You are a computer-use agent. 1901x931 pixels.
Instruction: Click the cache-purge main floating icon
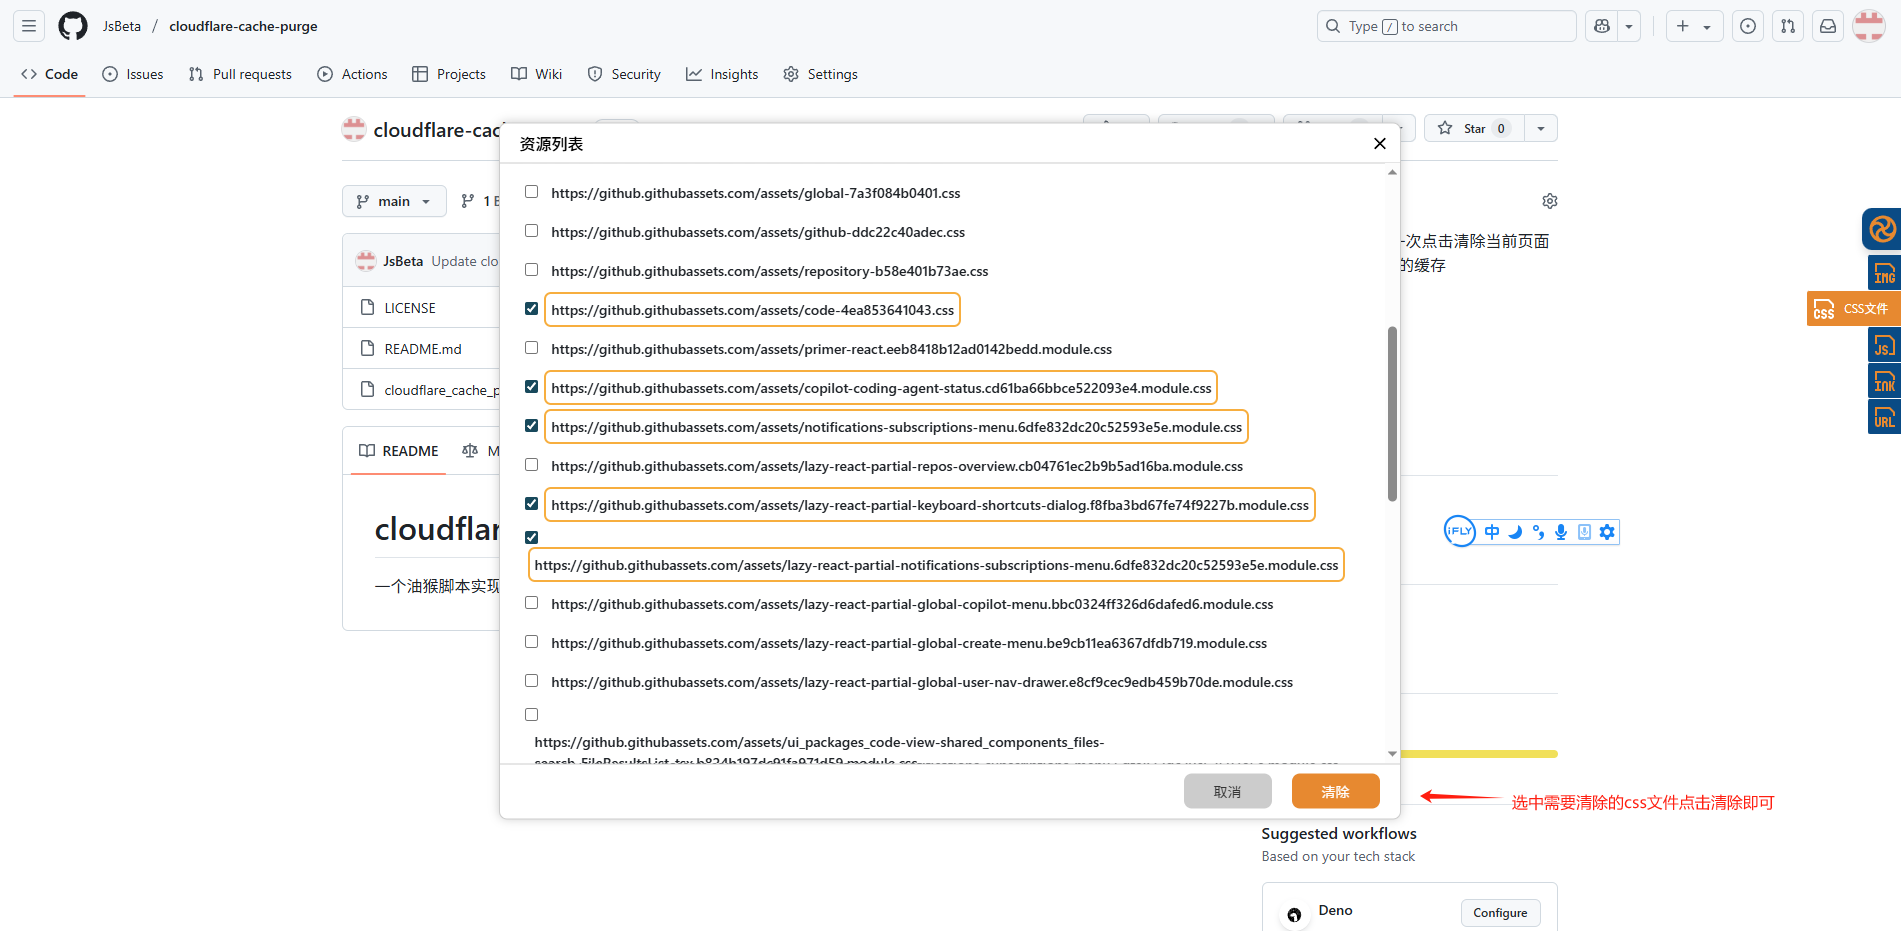click(x=1882, y=229)
